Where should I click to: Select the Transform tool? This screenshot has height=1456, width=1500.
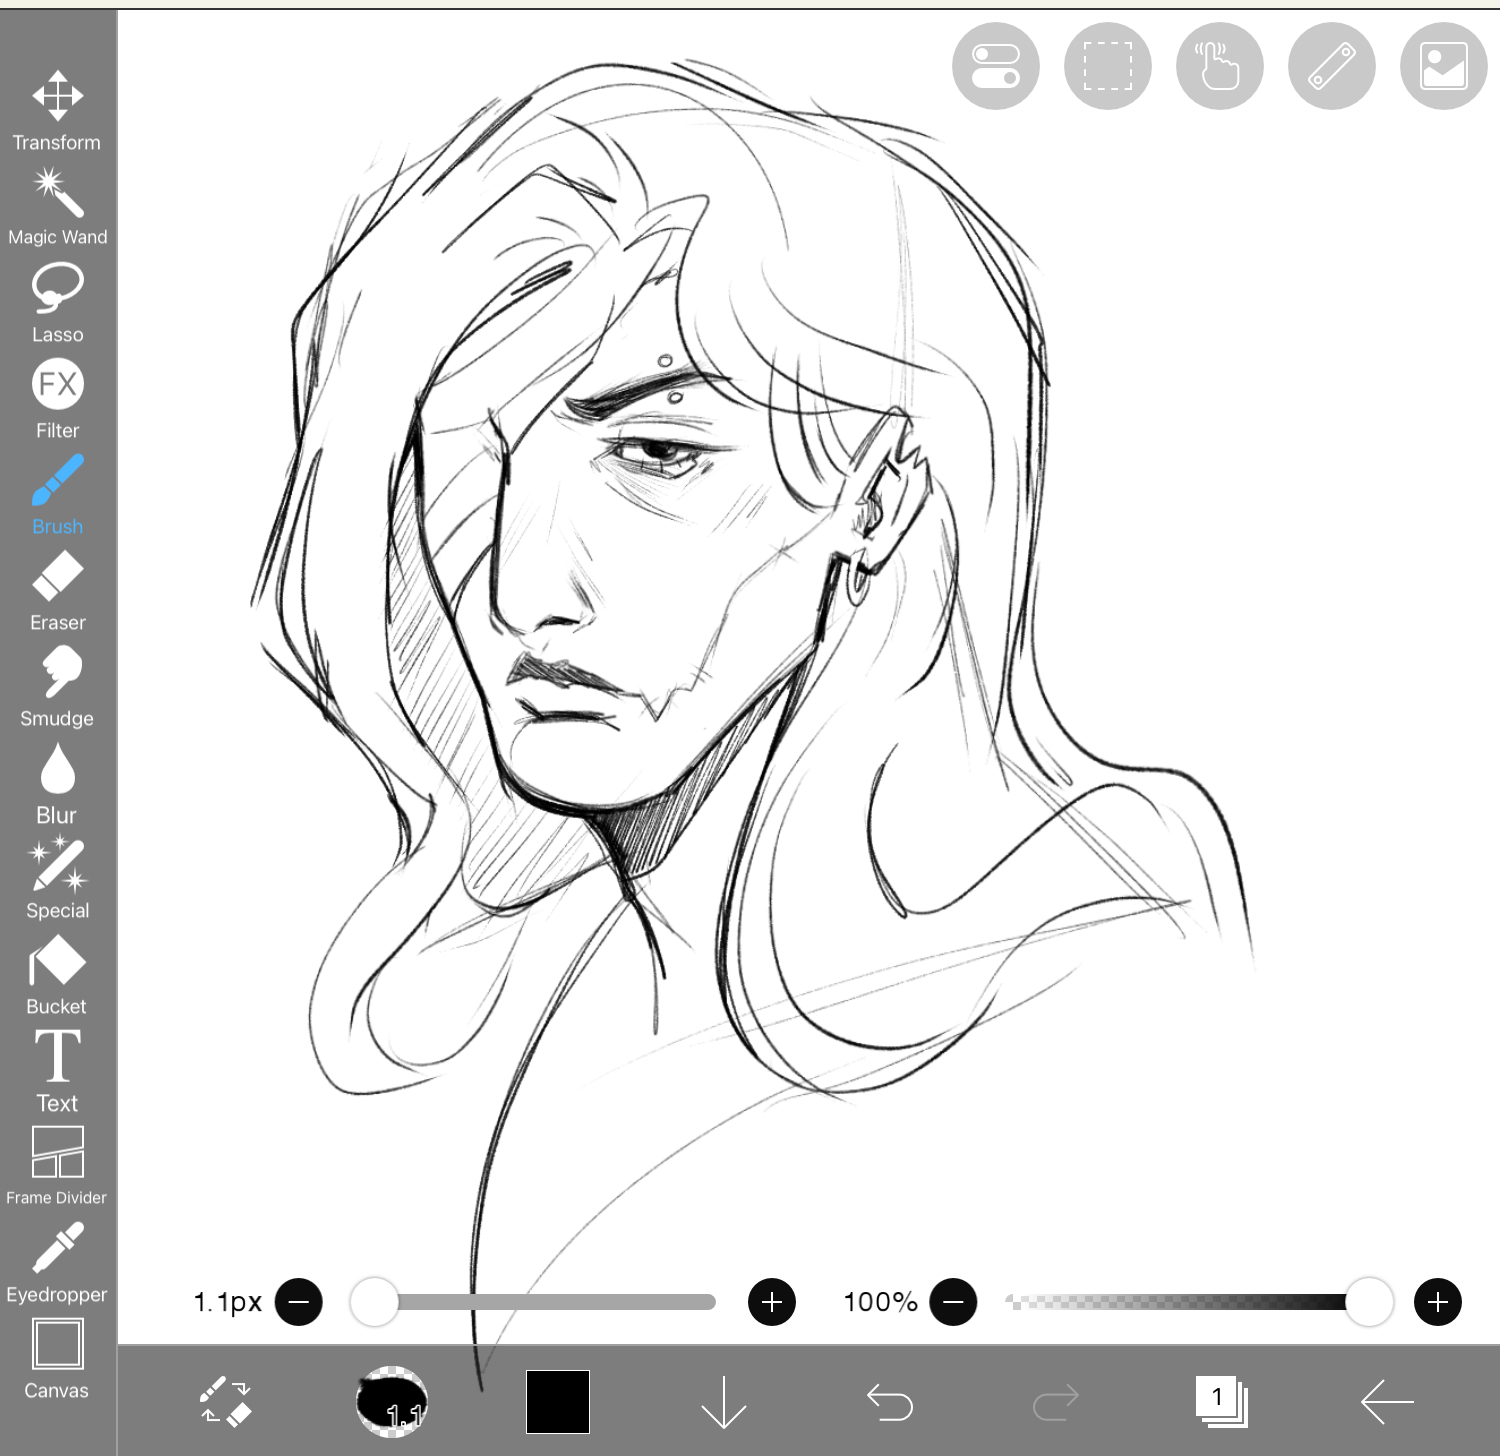pyautogui.click(x=57, y=110)
